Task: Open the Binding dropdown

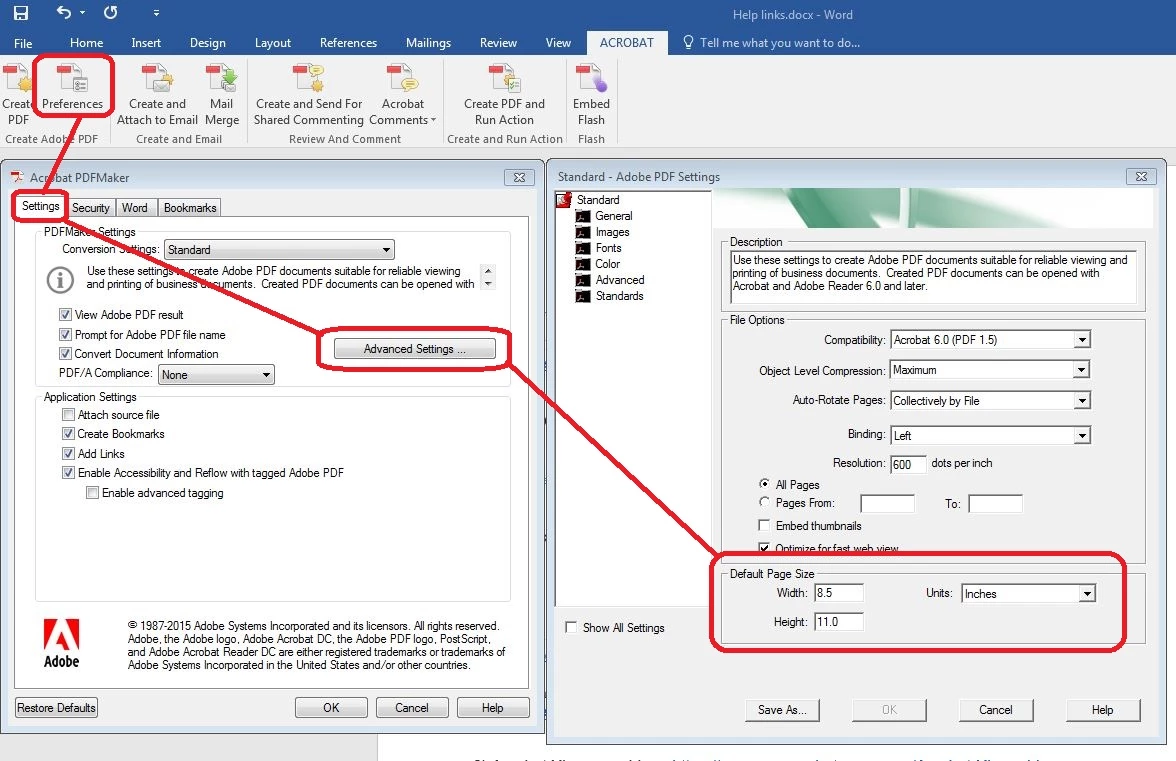Action: (990, 436)
